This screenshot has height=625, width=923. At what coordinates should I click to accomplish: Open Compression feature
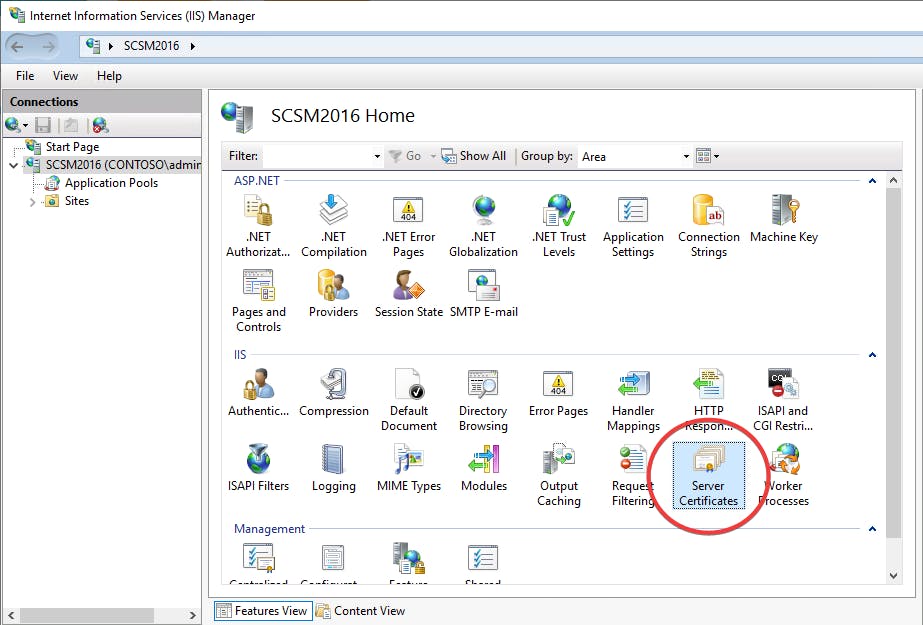pos(334,393)
